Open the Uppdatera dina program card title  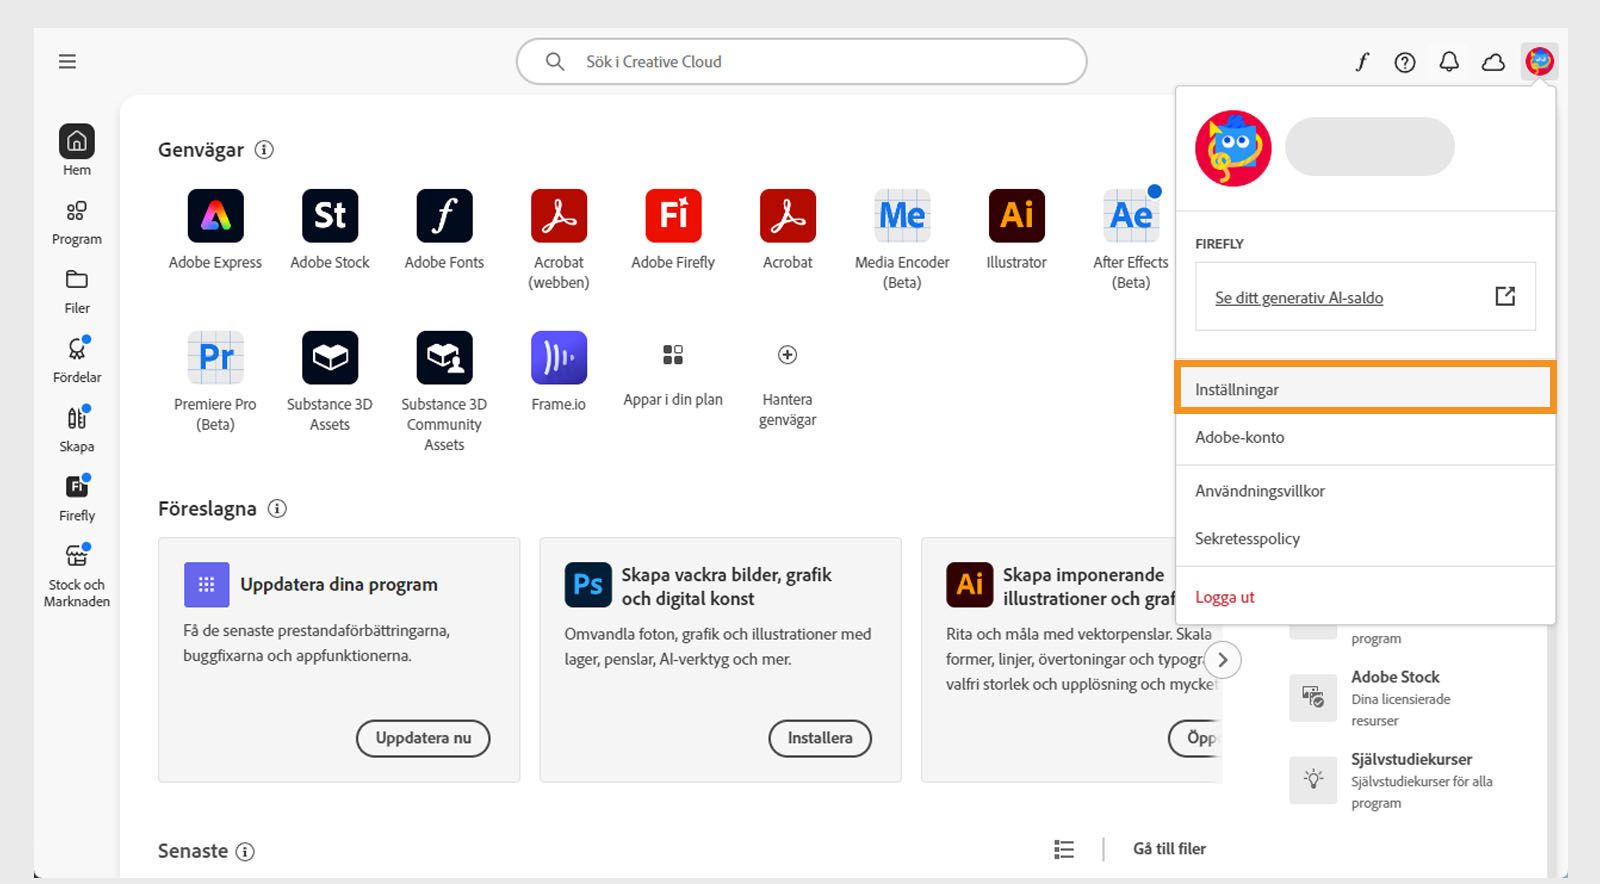[339, 585]
